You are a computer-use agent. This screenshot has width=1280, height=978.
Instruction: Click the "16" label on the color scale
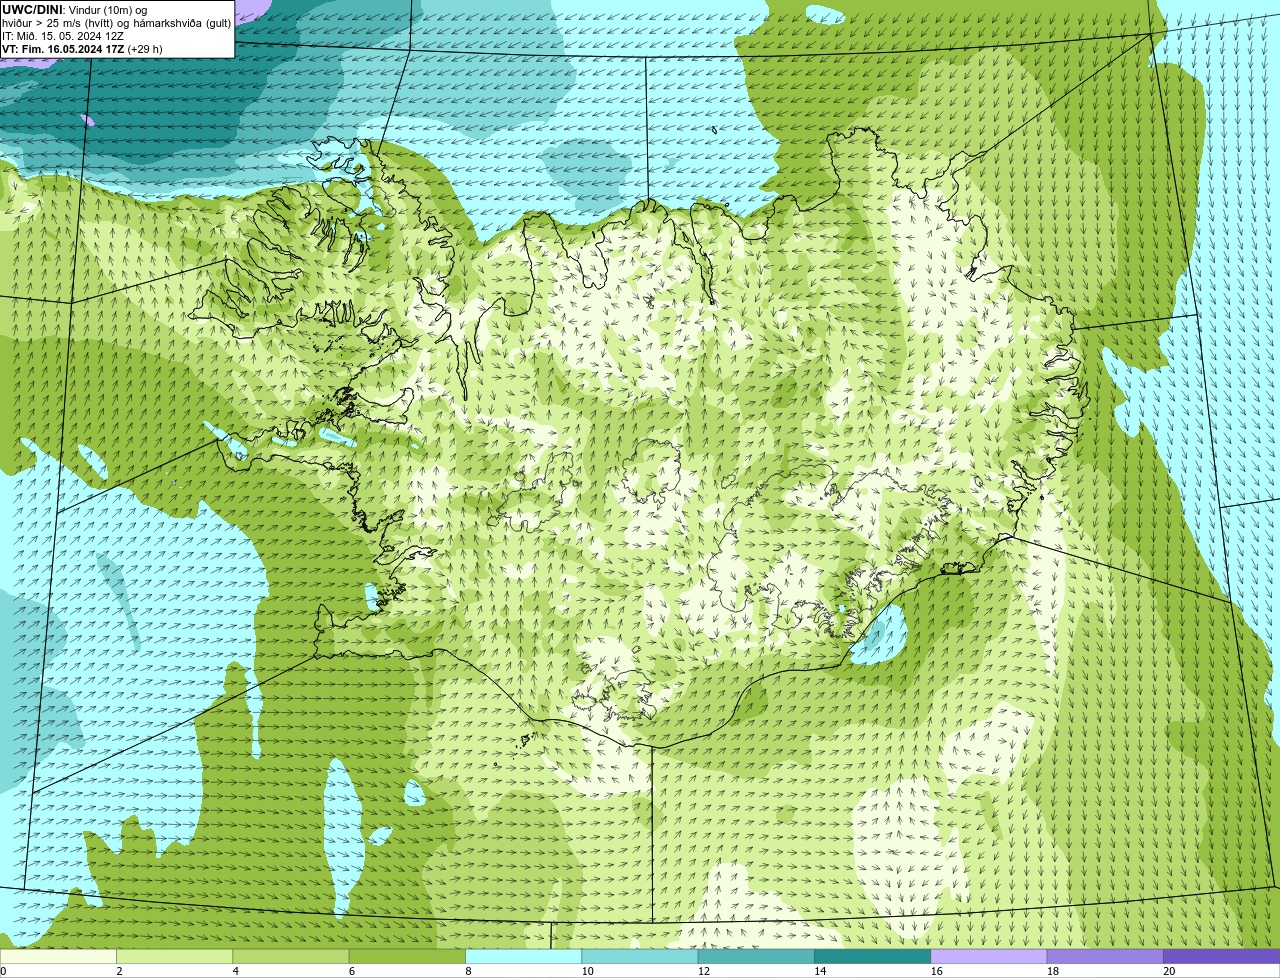(937, 971)
